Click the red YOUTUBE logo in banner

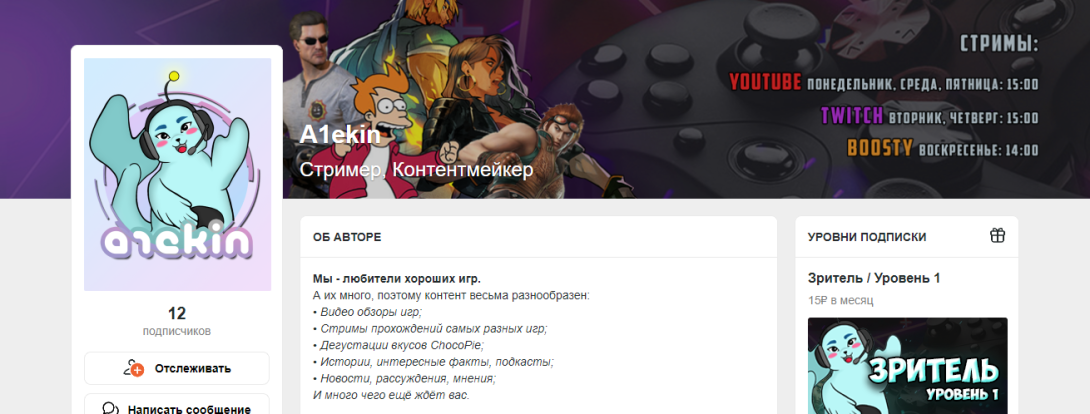pos(765,83)
